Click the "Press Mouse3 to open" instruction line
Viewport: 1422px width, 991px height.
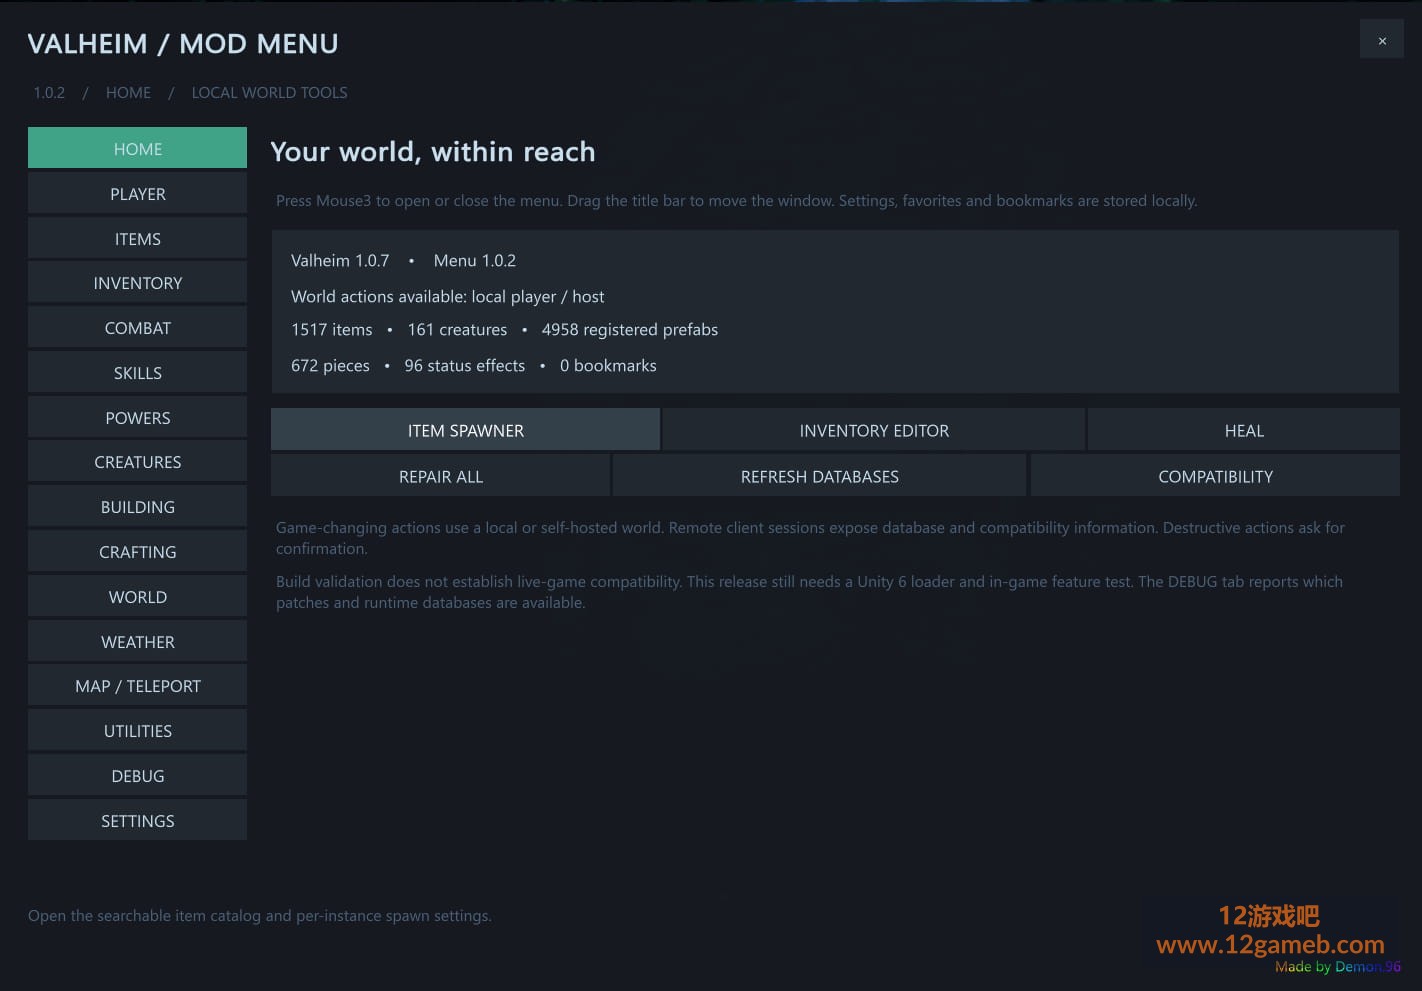[736, 201]
